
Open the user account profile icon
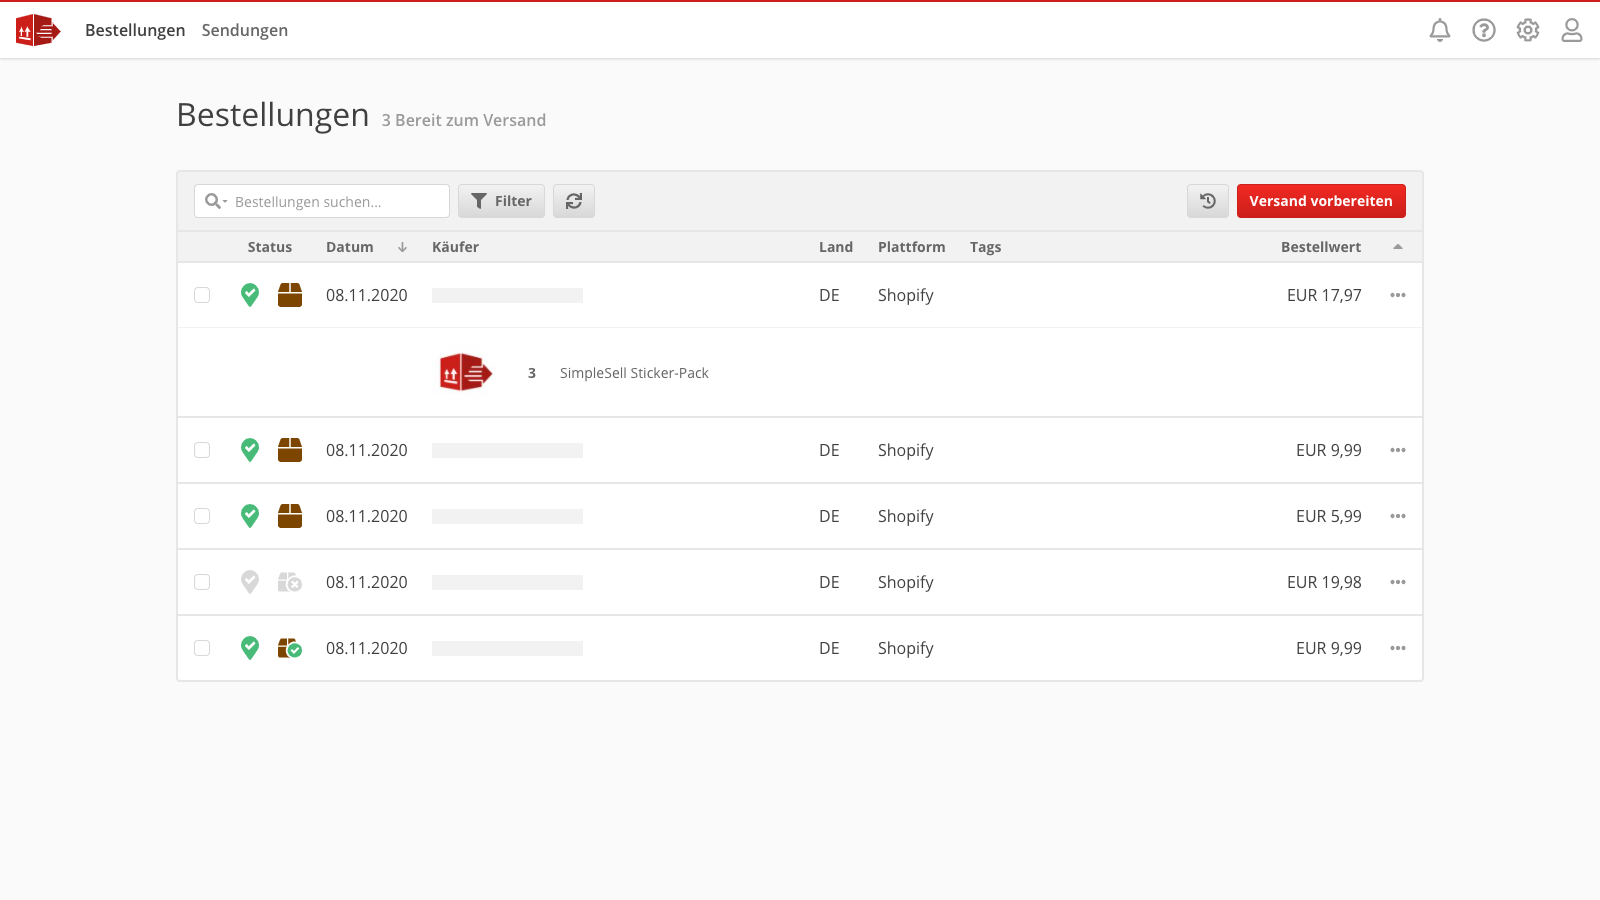[1572, 30]
